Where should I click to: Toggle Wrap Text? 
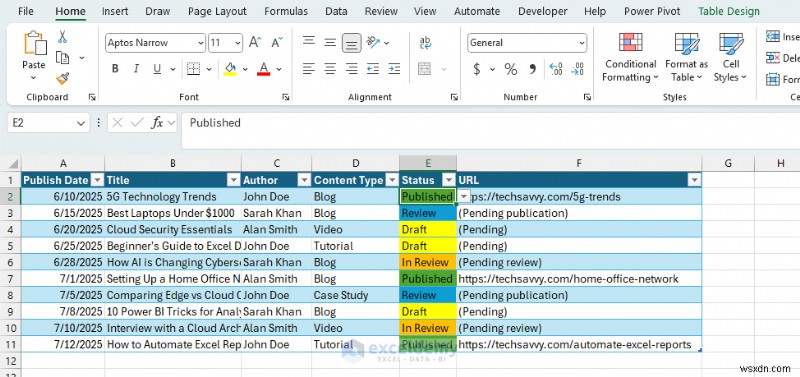pos(425,42)
